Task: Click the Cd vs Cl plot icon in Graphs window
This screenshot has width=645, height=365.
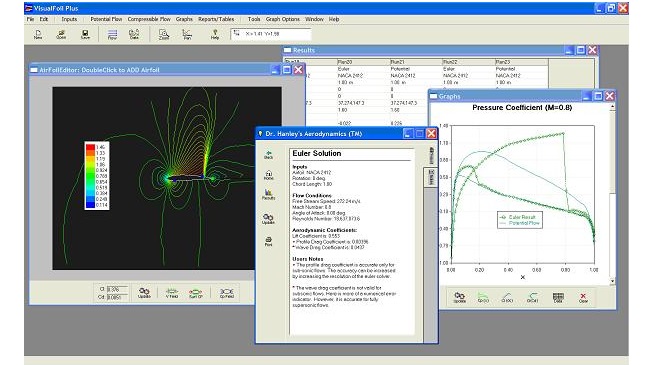Action: click(x=532, y=298)
